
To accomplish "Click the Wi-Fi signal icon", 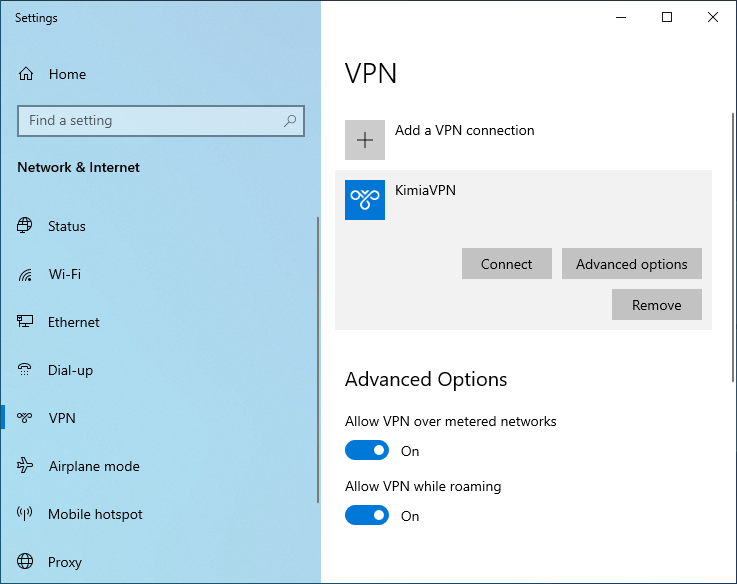I will [26, 274].
